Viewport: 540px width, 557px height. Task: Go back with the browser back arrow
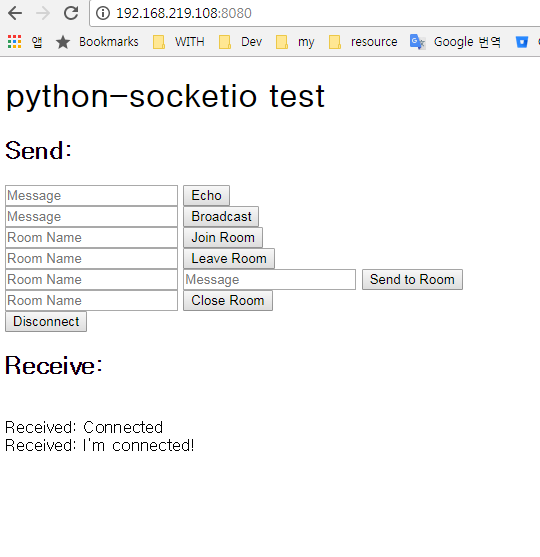(x=15, y=13)
